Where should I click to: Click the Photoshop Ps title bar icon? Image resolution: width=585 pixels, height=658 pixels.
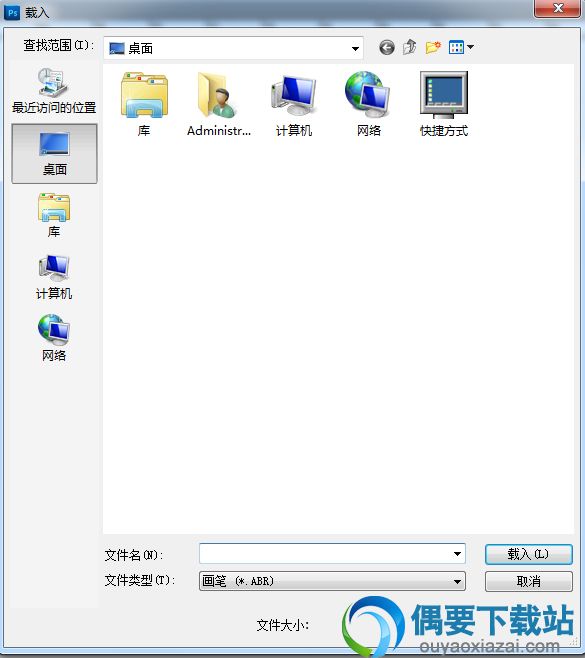12,13
